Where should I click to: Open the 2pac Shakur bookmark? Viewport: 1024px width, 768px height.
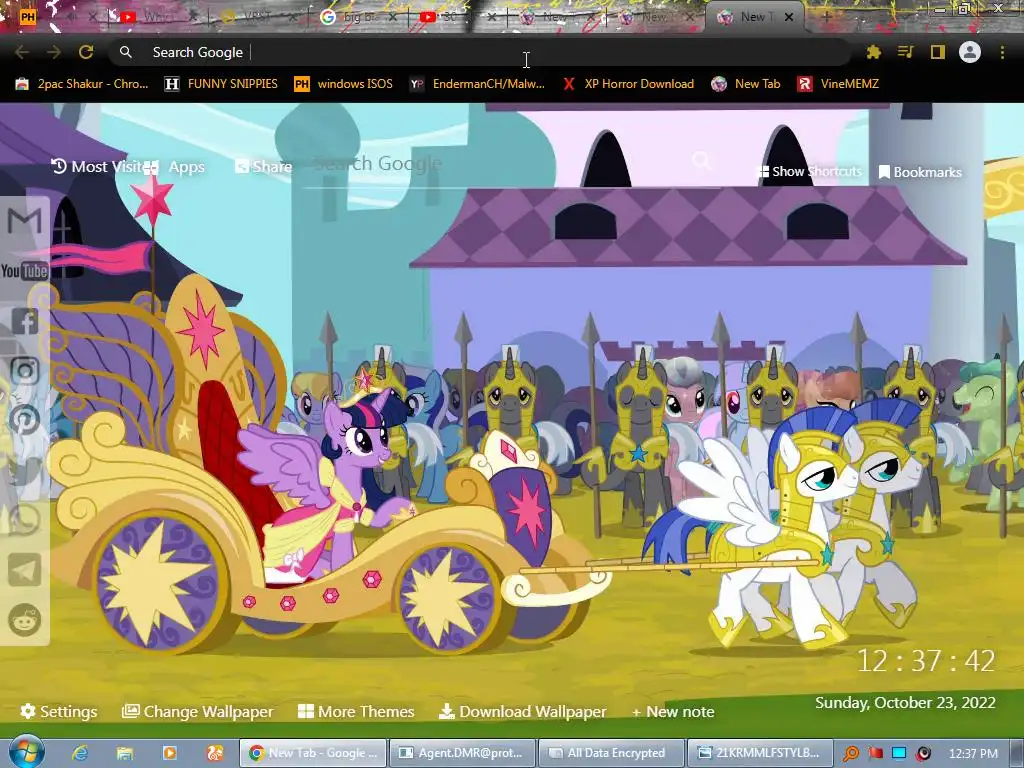coord(82,84)
